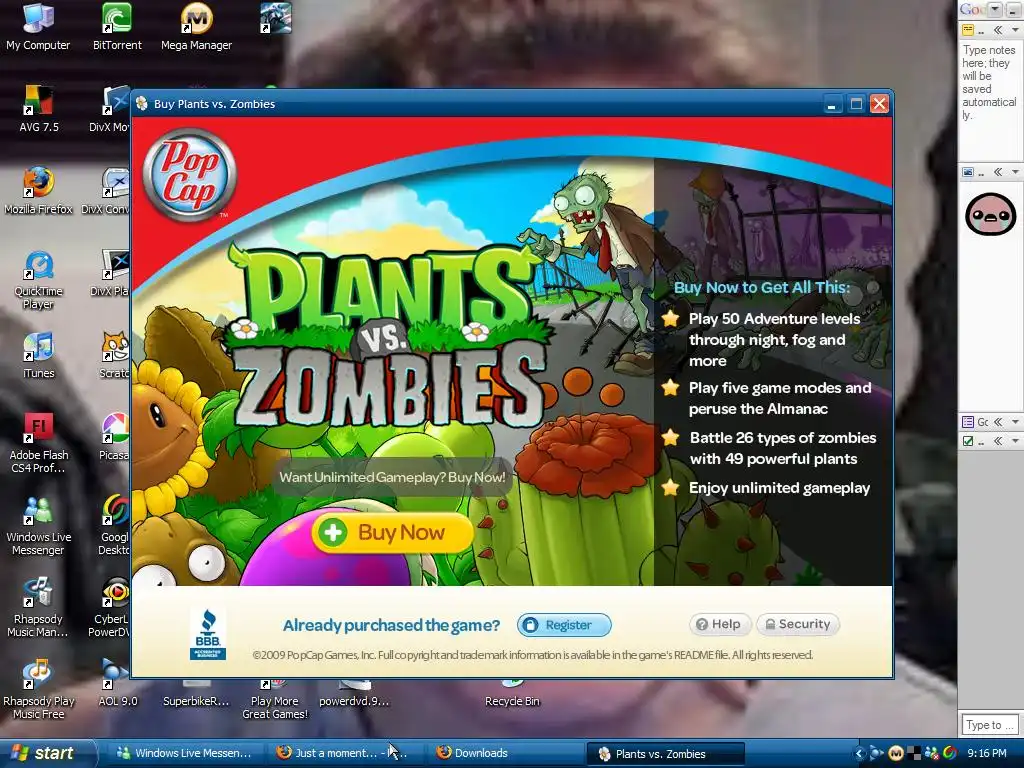This screenshot has width=1024, height=768.
Task: Expand the To Do checklist gadget chevron
Action: pyautogui.click(x=998, y=441)
